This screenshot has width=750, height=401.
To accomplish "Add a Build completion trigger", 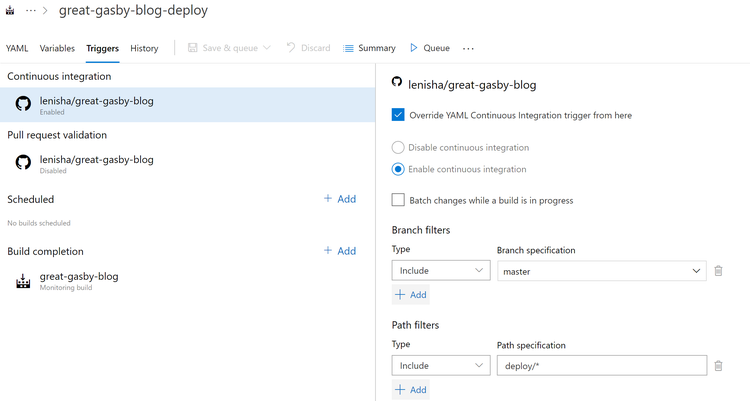I will click(340, 251).
